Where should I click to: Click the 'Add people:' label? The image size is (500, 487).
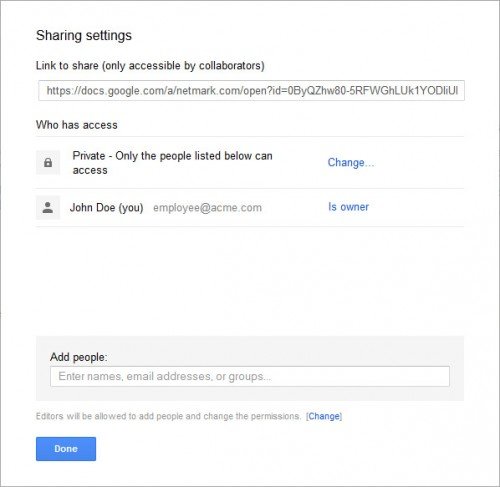pyautogui.click(x=79, y=357)
